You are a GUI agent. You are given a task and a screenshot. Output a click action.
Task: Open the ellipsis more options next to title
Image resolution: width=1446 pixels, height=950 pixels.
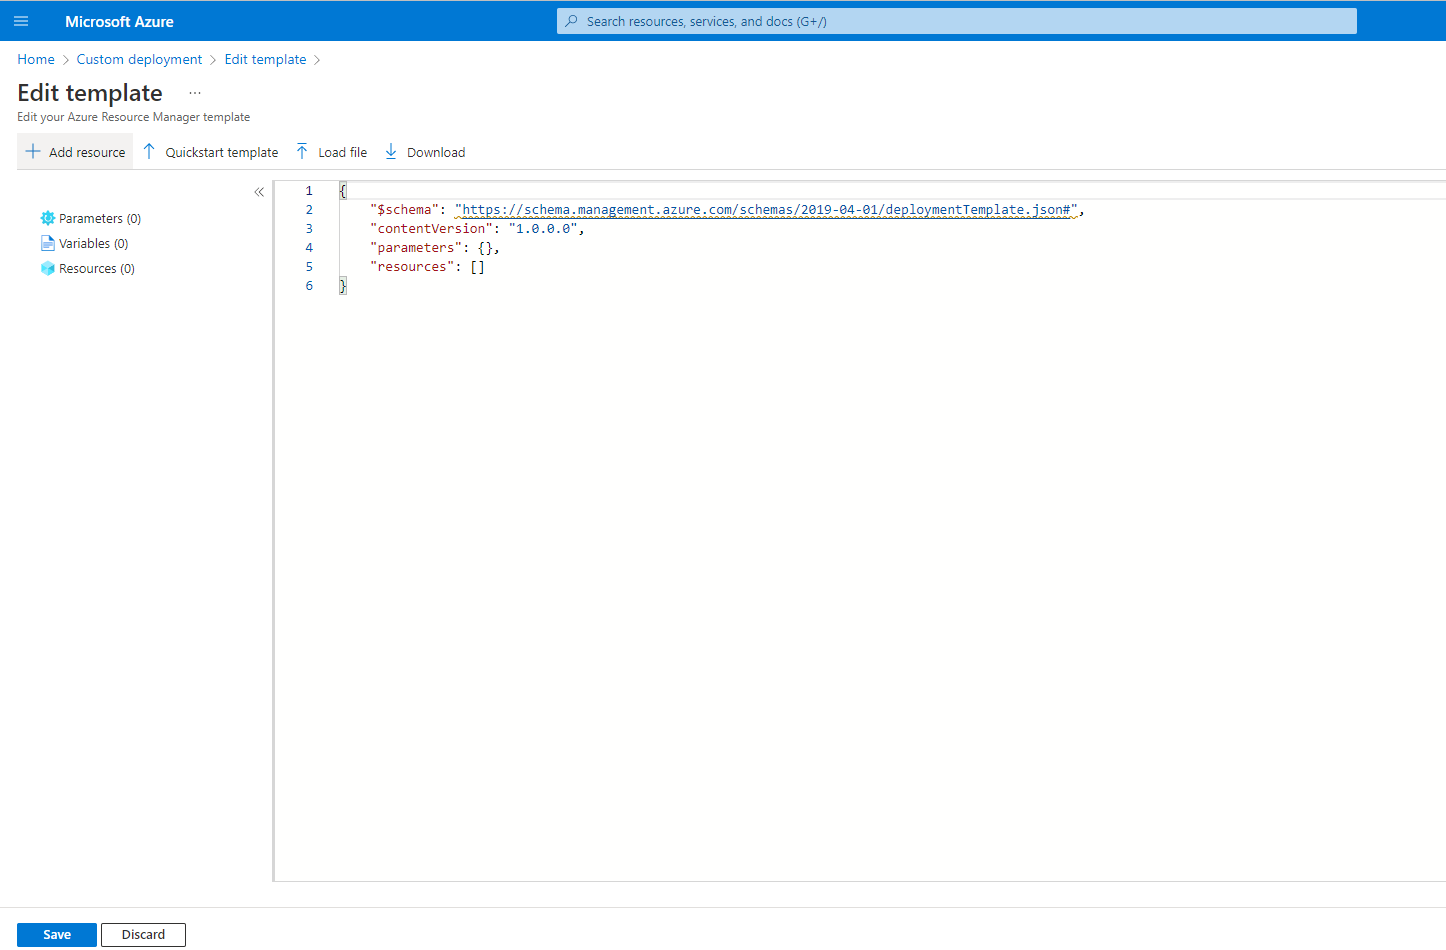(195, 93)
